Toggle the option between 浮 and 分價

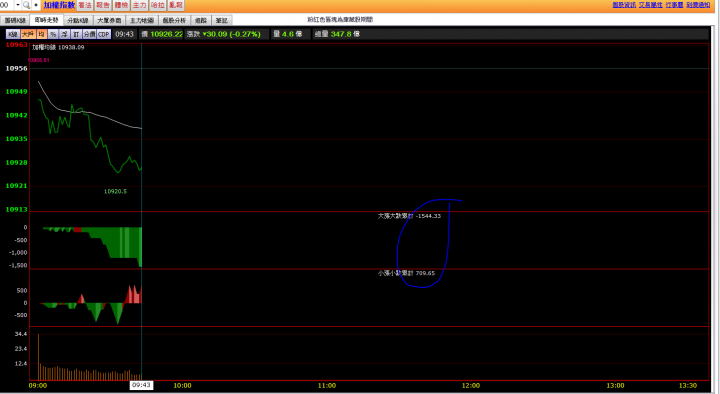76,34
